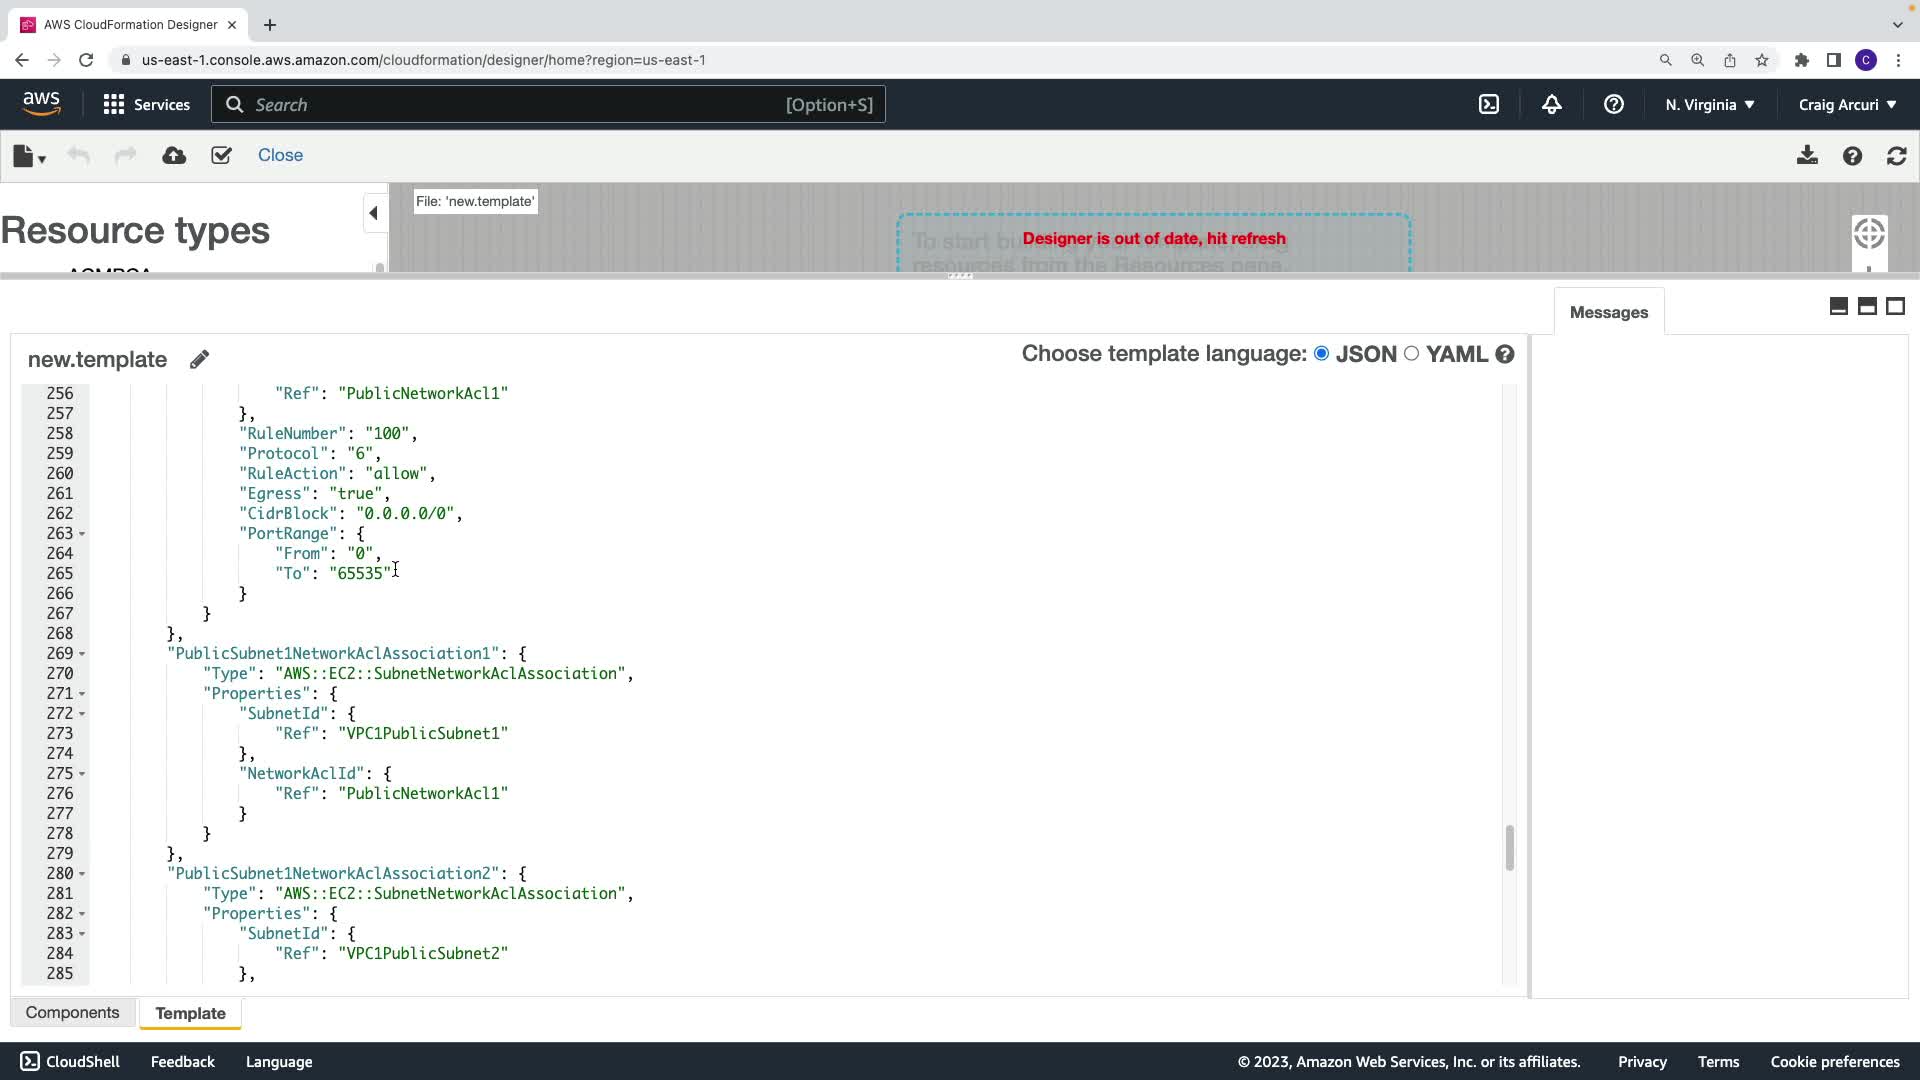
Task: Click the fit-to-window crosshair icon on canvas
Action: (1869, 234)
